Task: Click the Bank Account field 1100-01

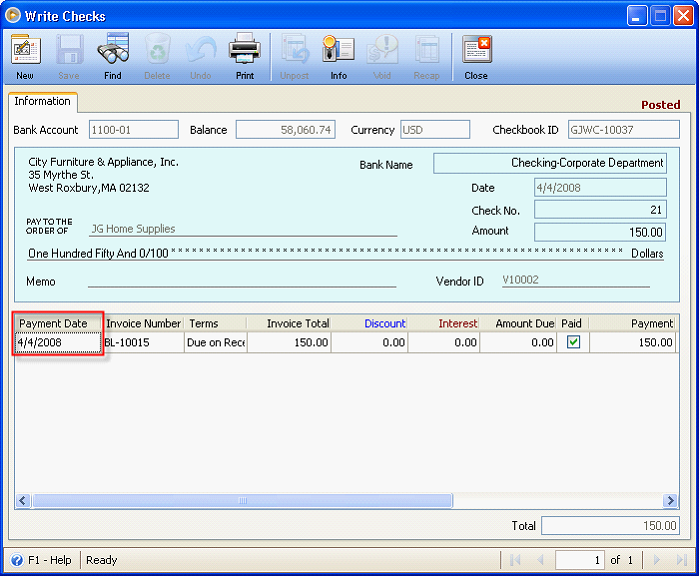Action: 133,130
